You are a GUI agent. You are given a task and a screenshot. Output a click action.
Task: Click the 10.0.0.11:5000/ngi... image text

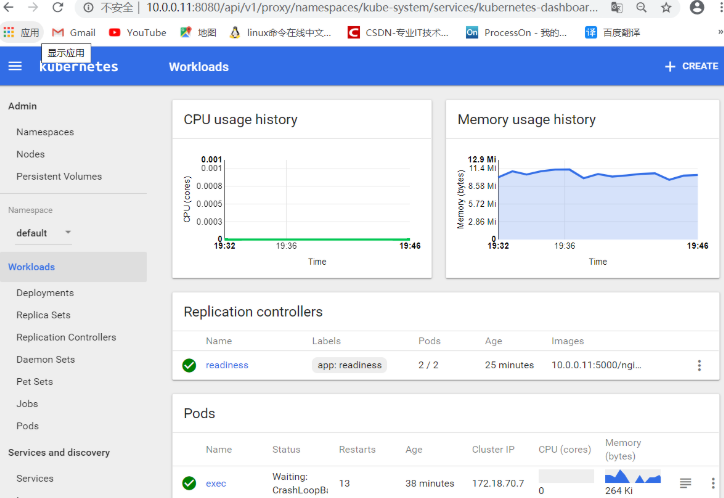pyautogui.click(x=597, y=365)
